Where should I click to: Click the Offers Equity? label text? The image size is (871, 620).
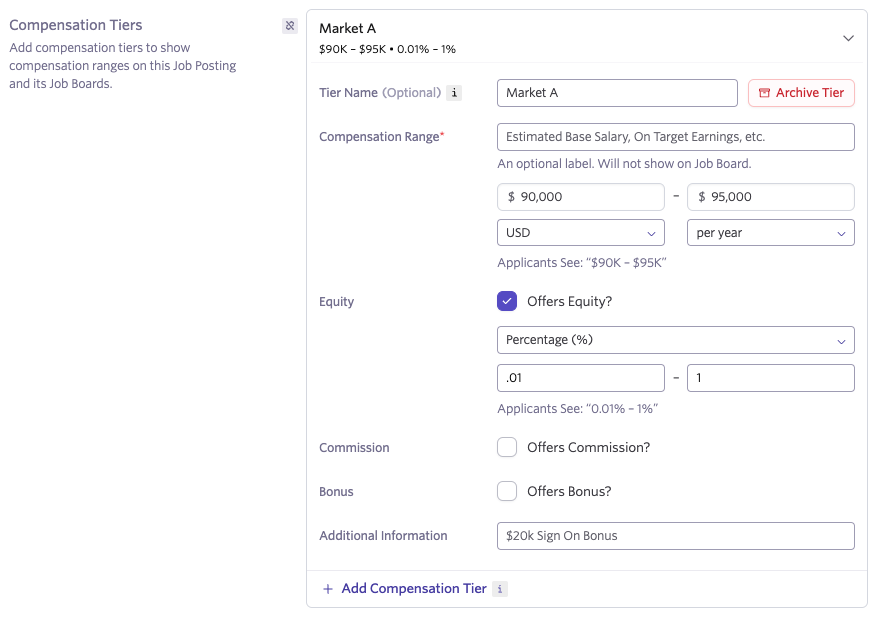click(x=569, y=301)
